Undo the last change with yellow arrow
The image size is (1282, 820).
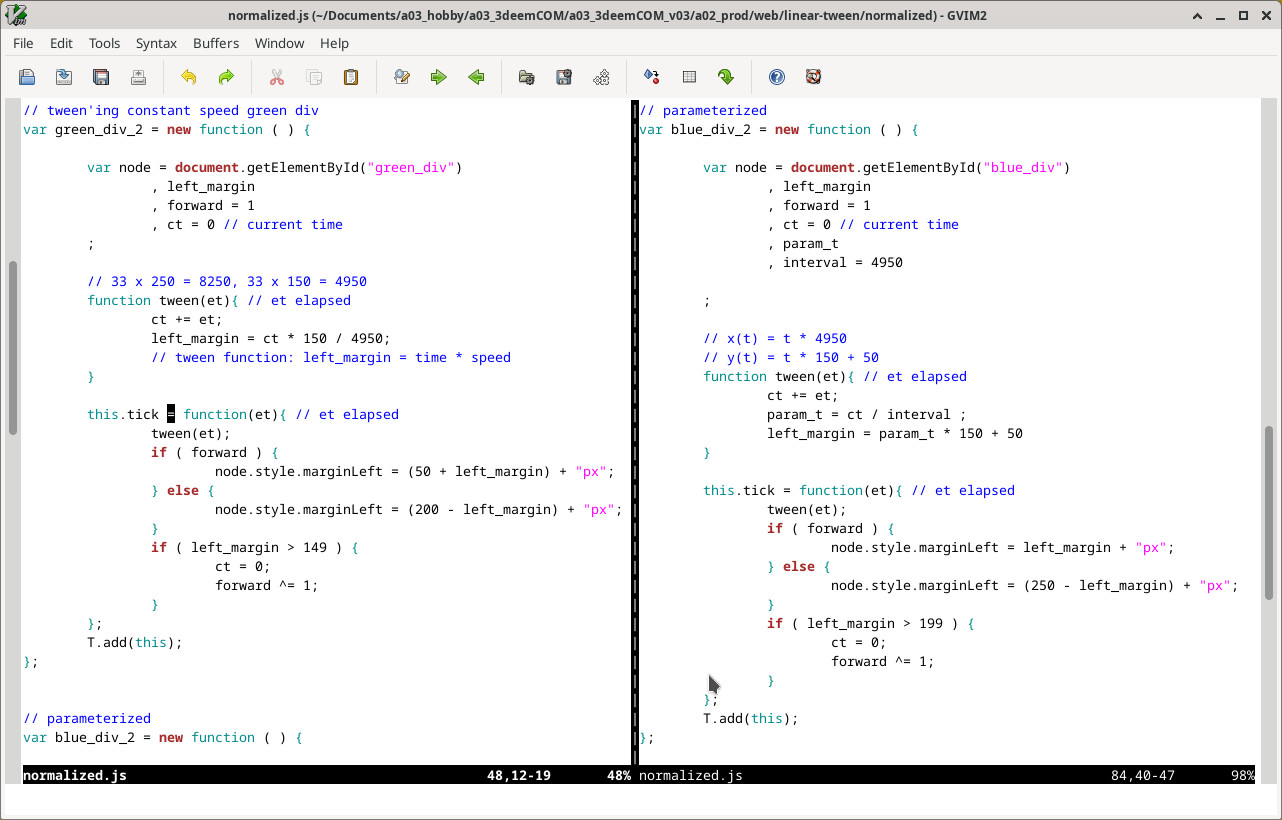[x=188, y=77]
